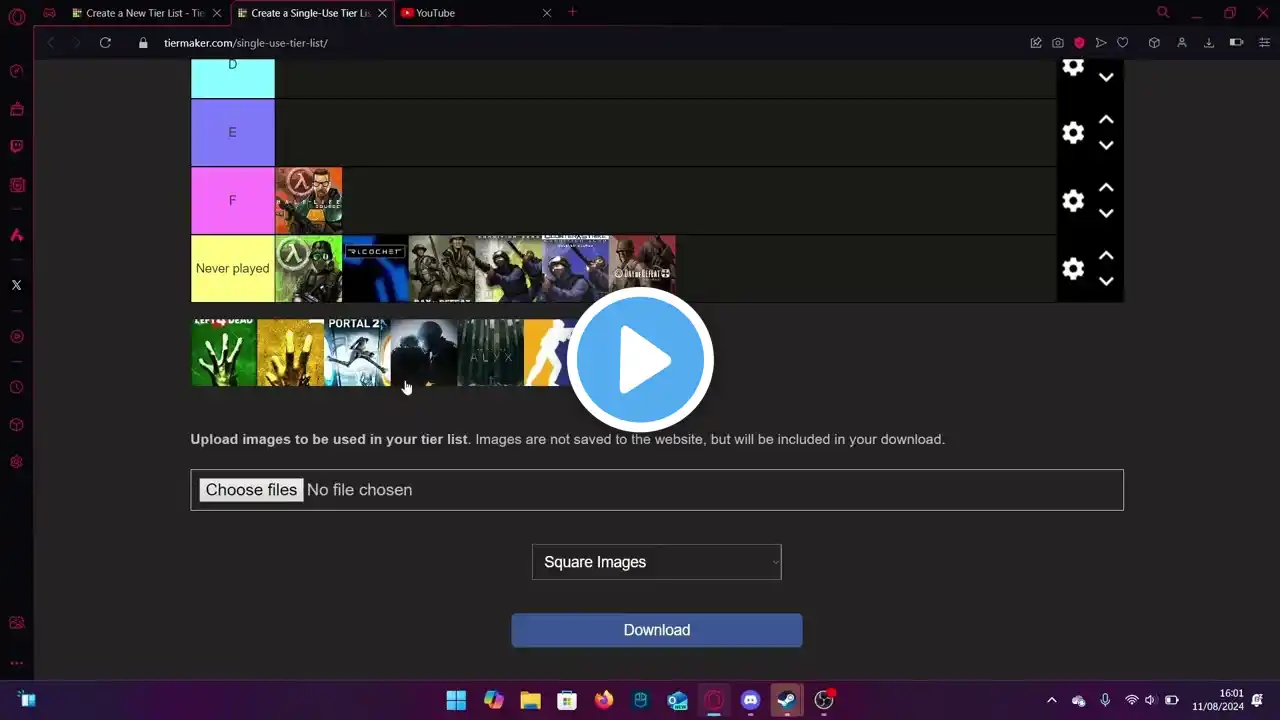Move the E tier row up
This screenshot has height=720, width=1280.
coord(1106,120)
